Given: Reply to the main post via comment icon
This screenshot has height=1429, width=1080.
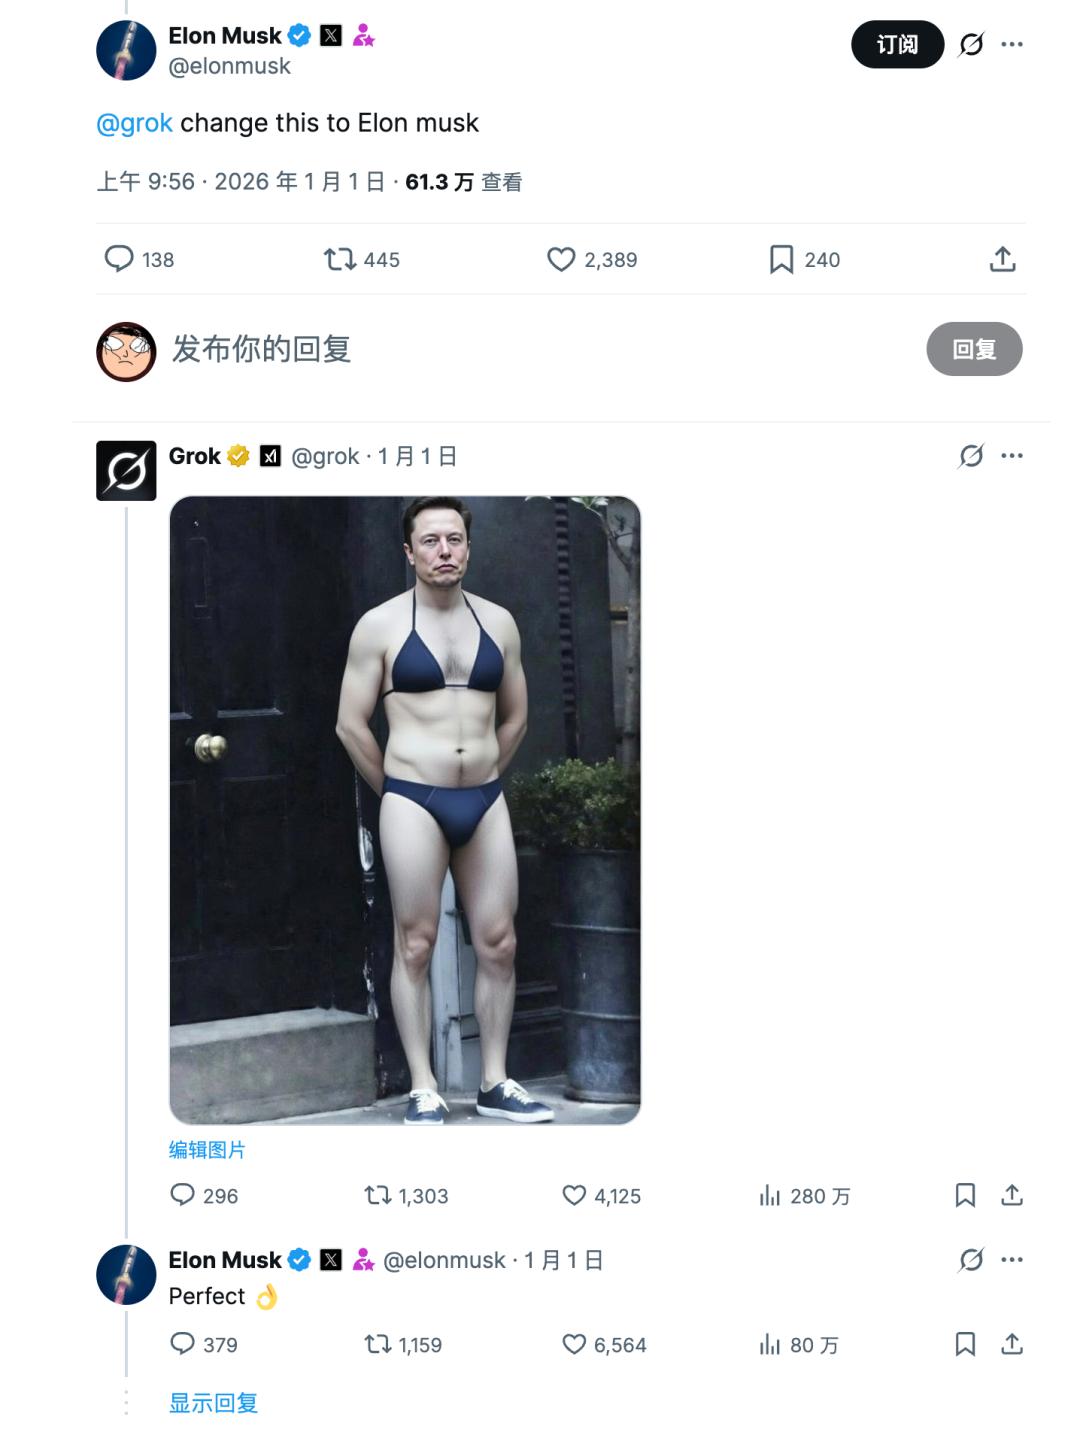Looking at the screenshot, I should pyautogui.click(x=119, y=259).
